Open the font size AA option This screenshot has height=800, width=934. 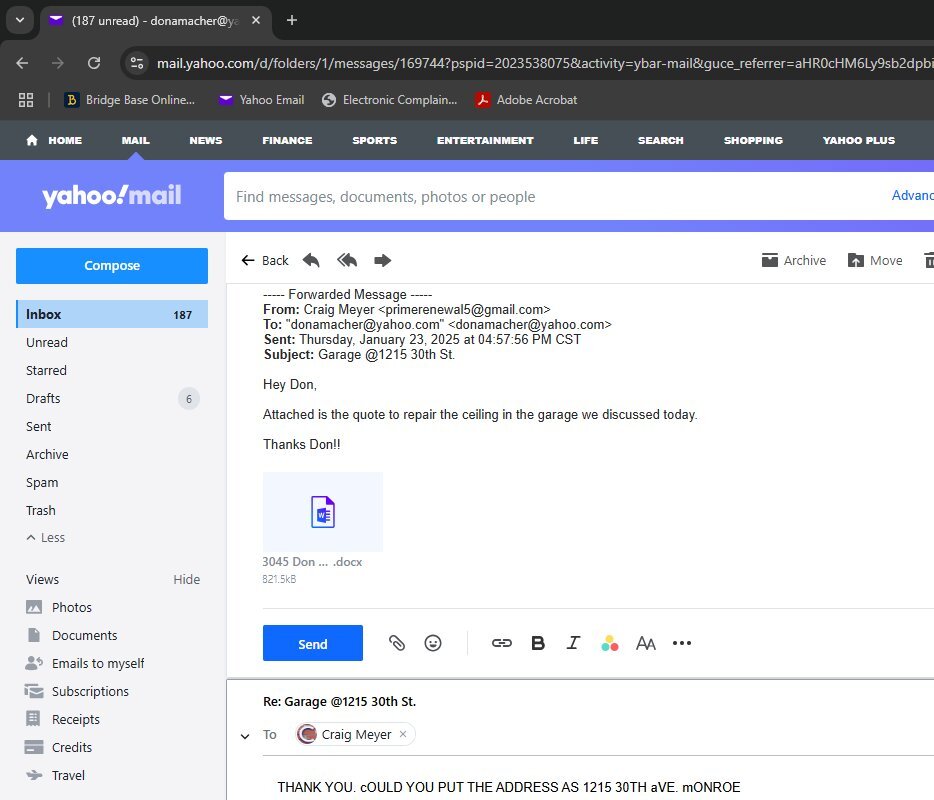point(646,643)
